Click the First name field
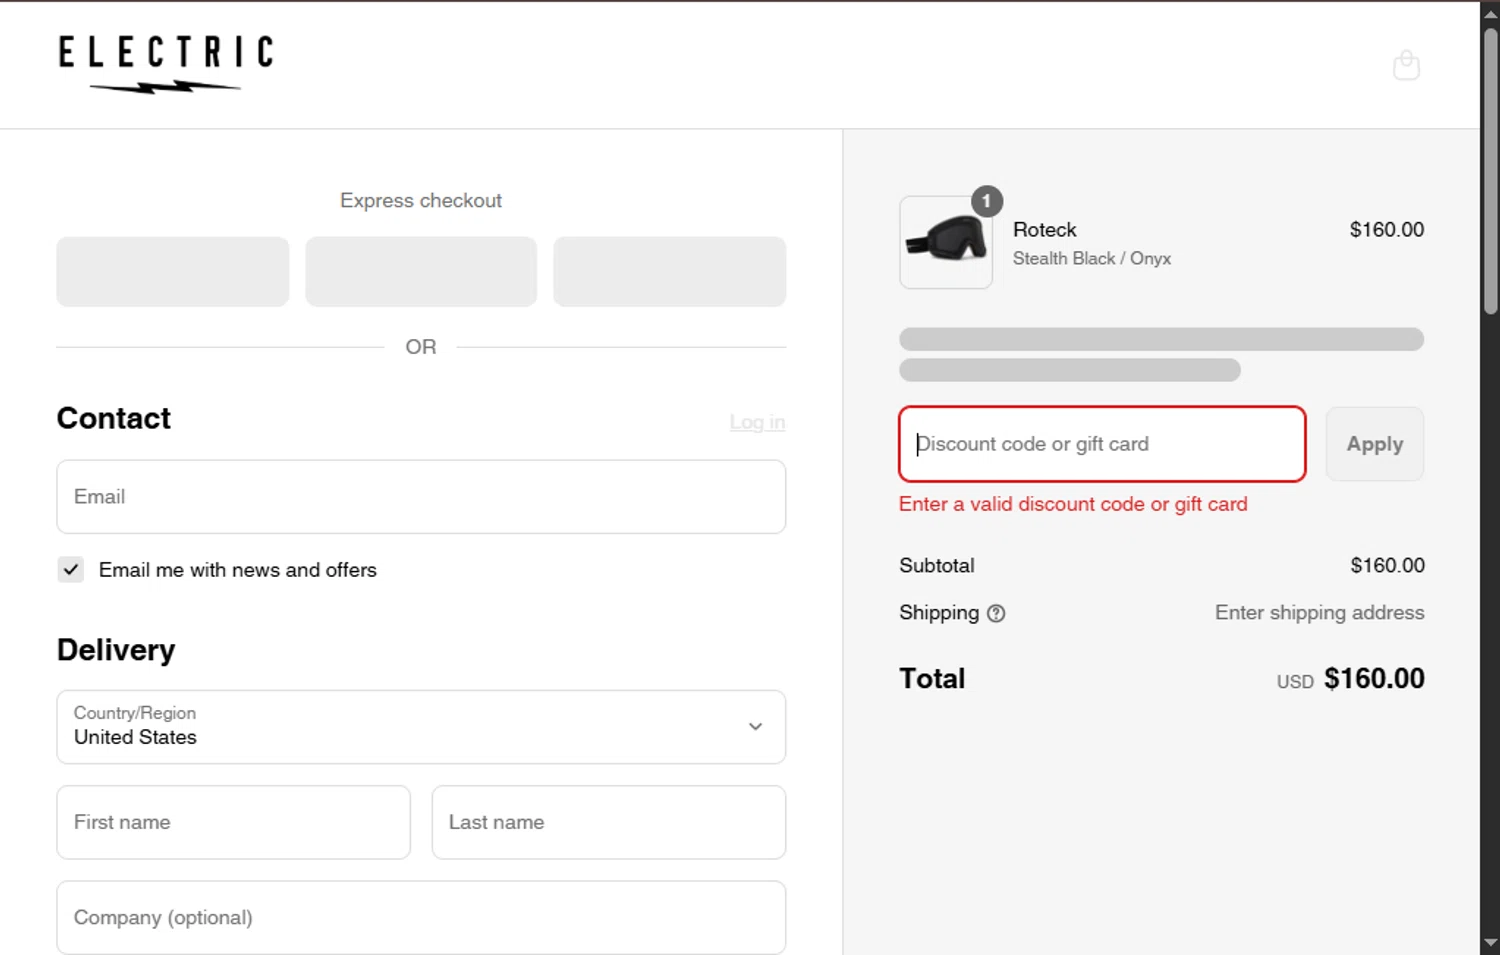 point(233,822)
